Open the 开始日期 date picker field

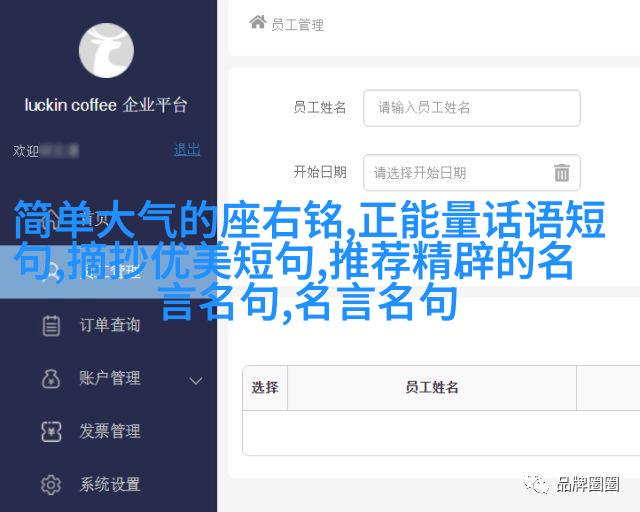[x=471, y=173]
